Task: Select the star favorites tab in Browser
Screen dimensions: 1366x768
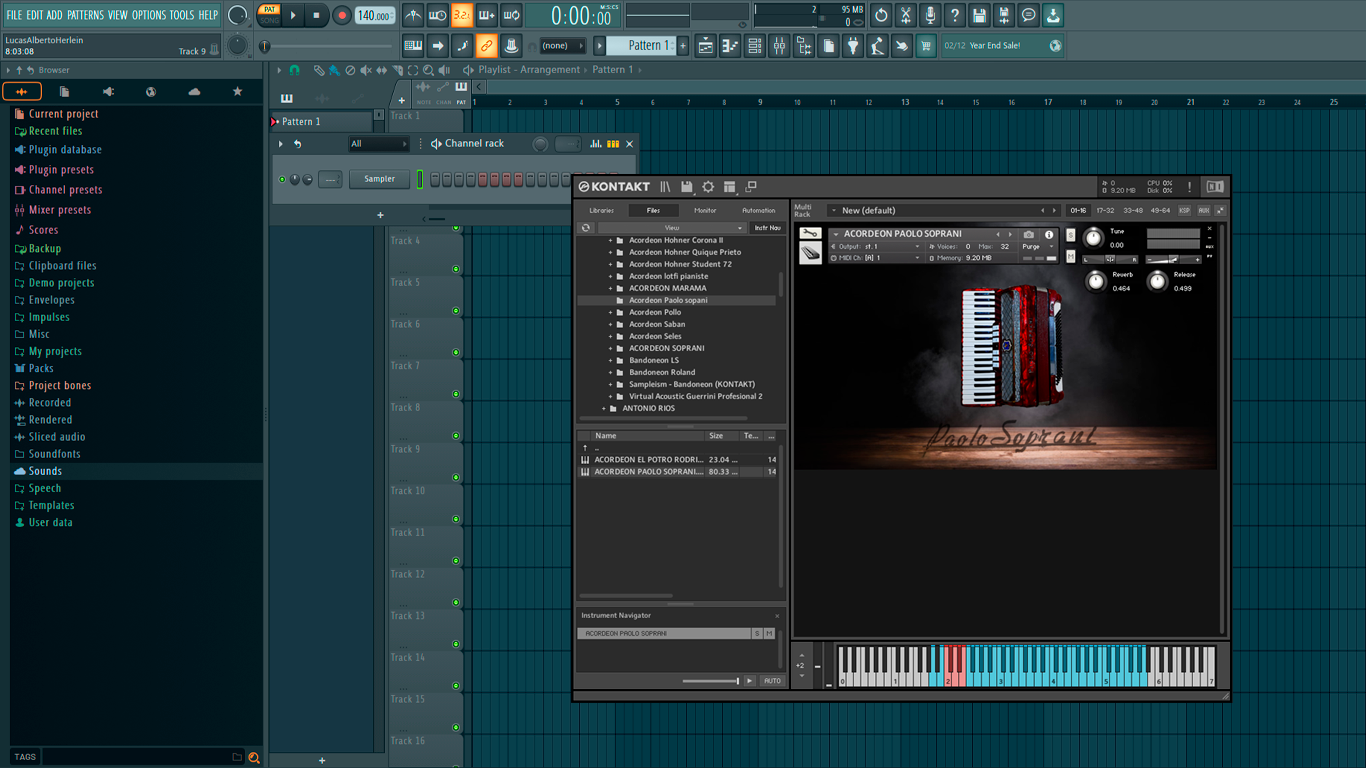Action: pos(237,92)
